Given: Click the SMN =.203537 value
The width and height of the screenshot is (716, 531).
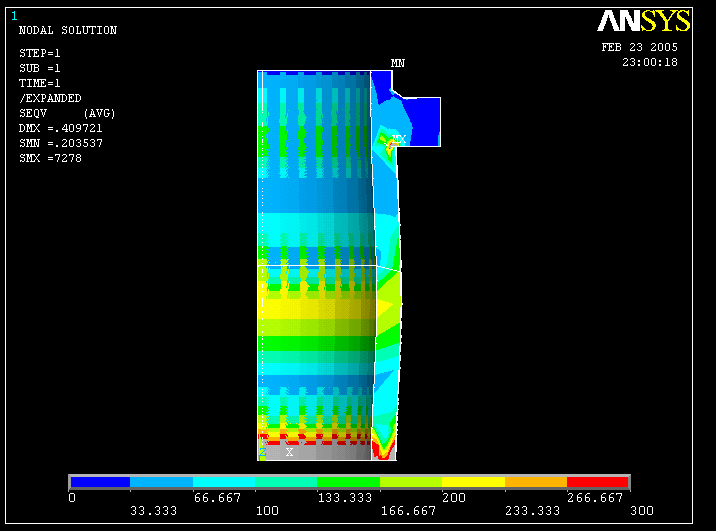Looking at the screenshot, I should (60, 143).
